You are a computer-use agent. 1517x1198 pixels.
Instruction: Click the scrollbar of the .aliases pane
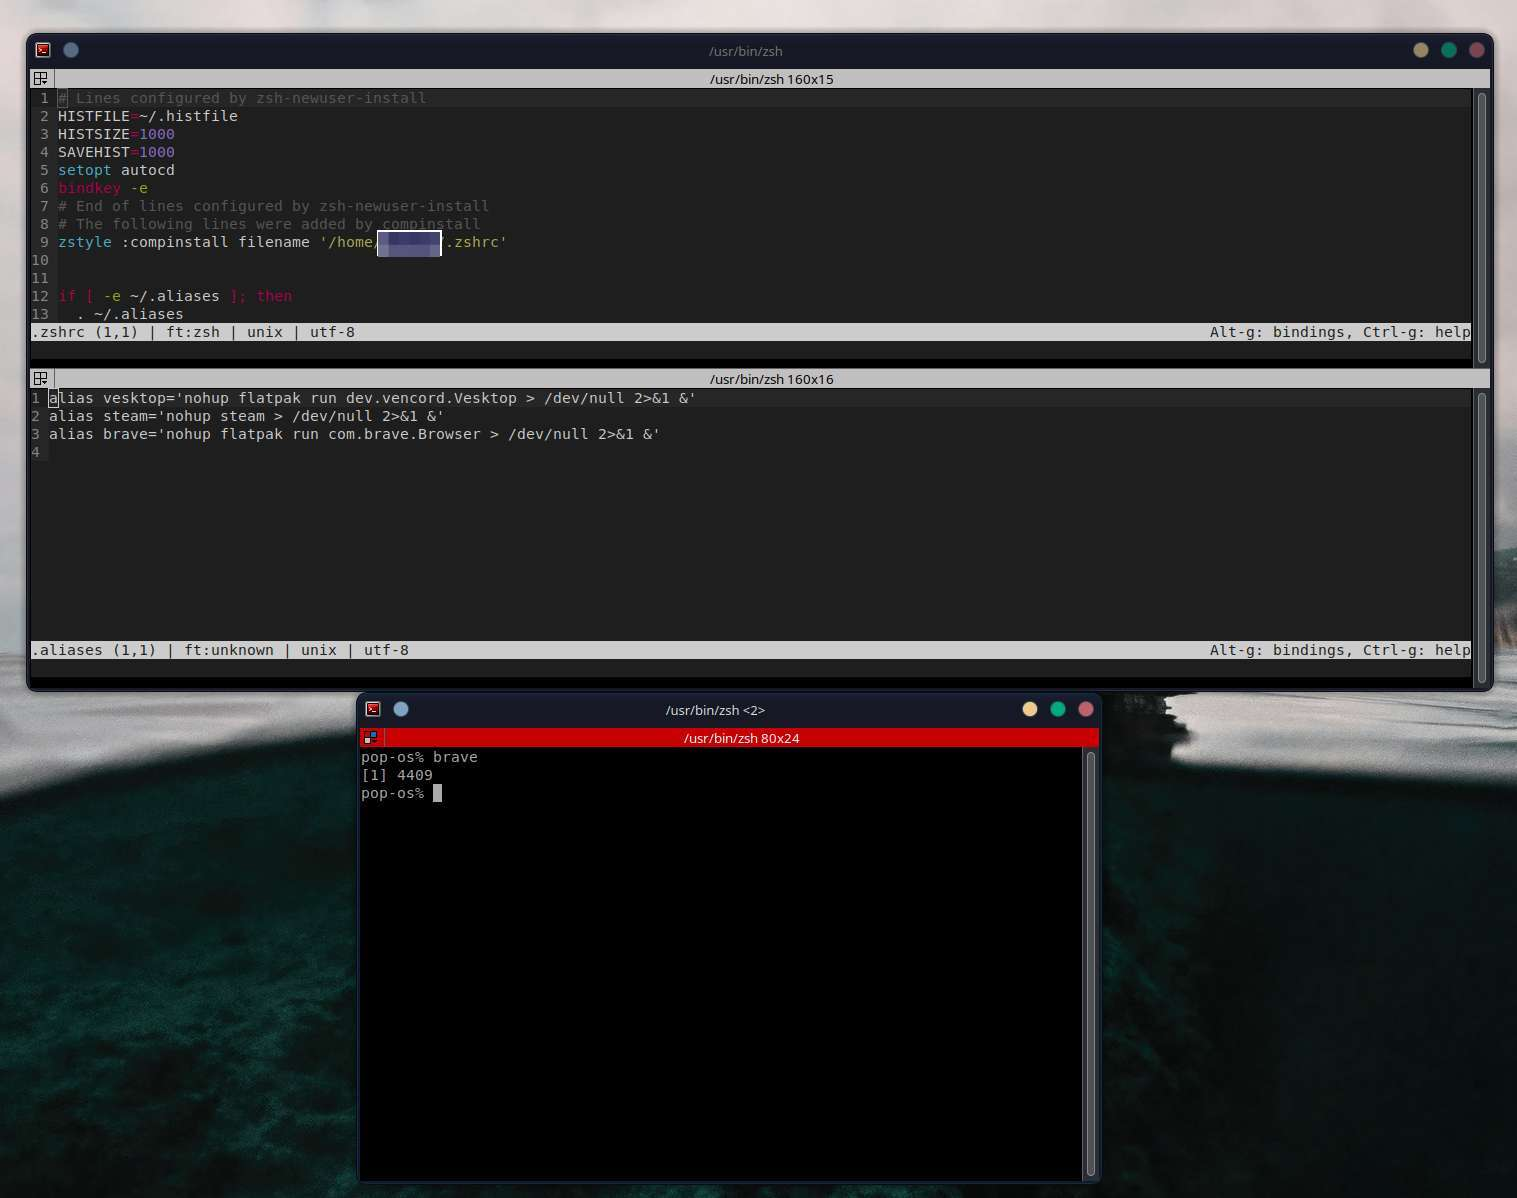[1482, 539]
